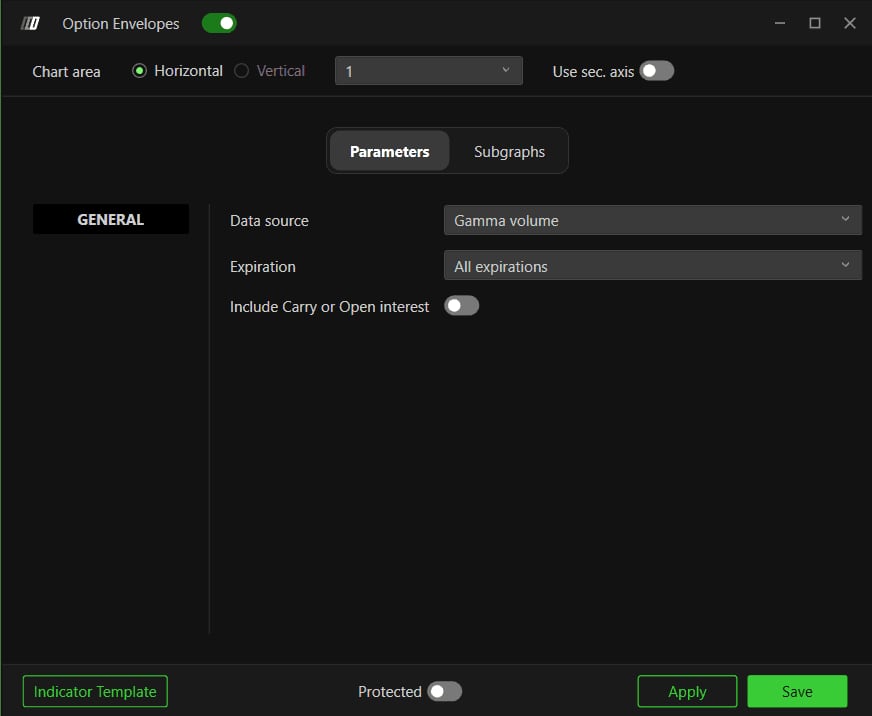
Task: Open the Indicator Template button
Action: [x=95, y=692]
